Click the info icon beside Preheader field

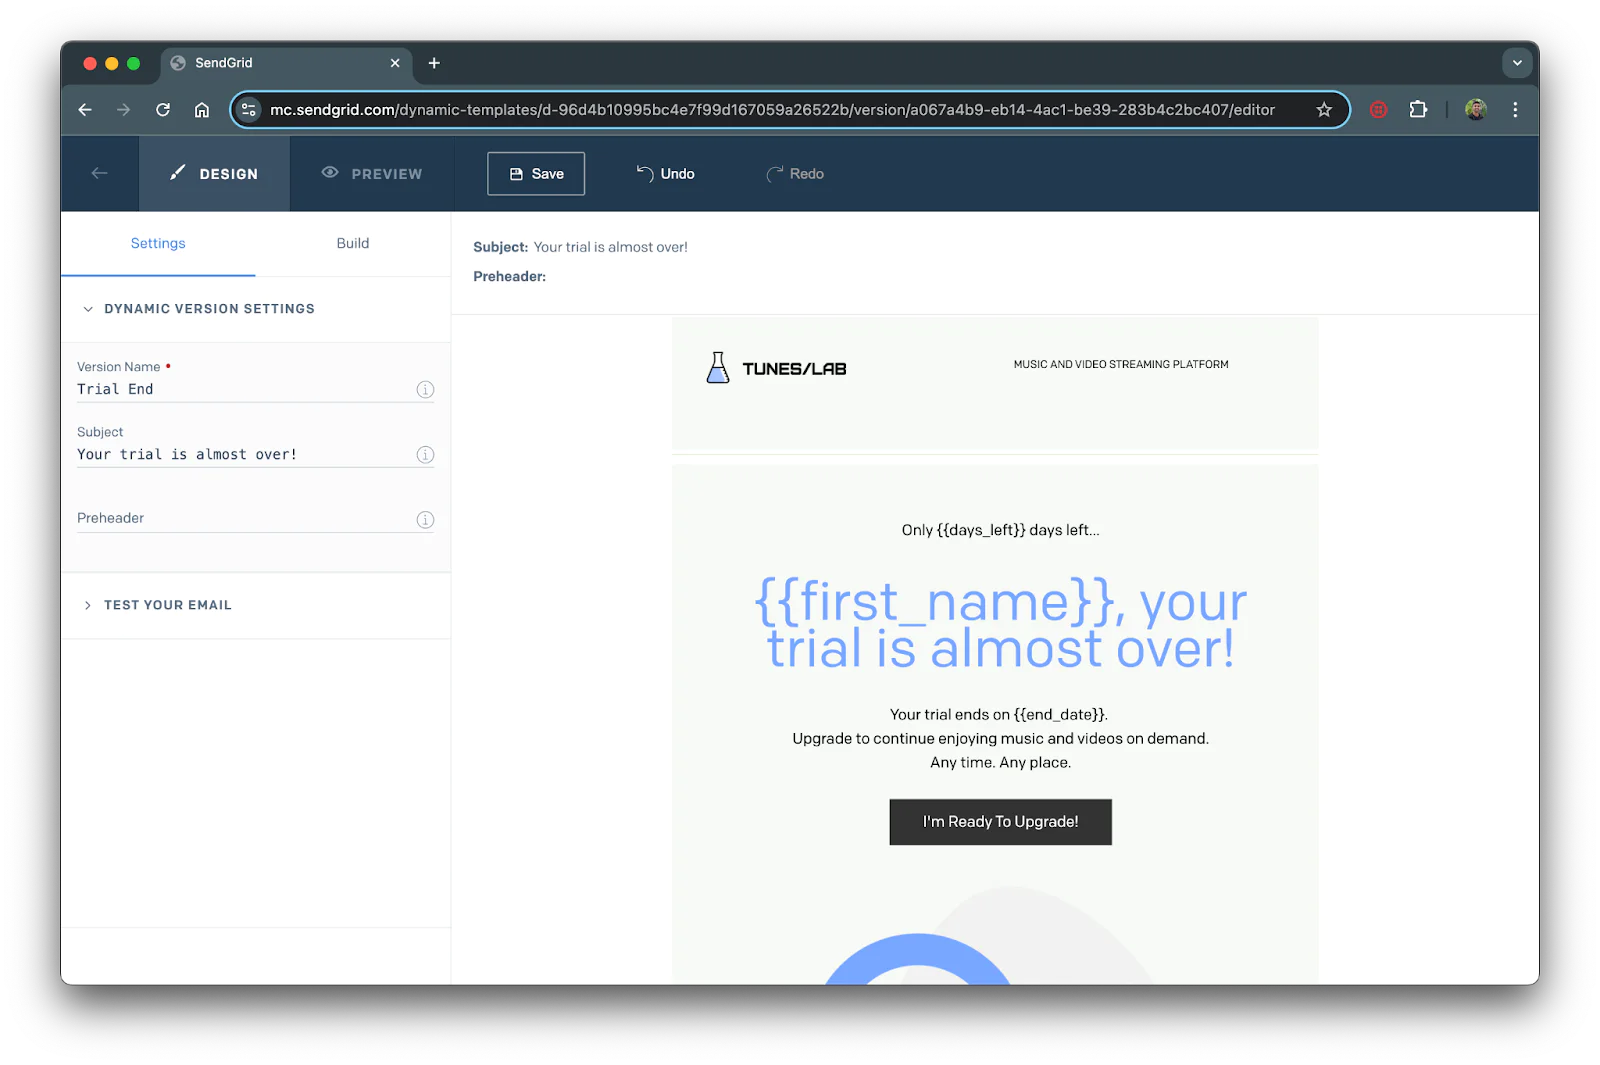425,520
